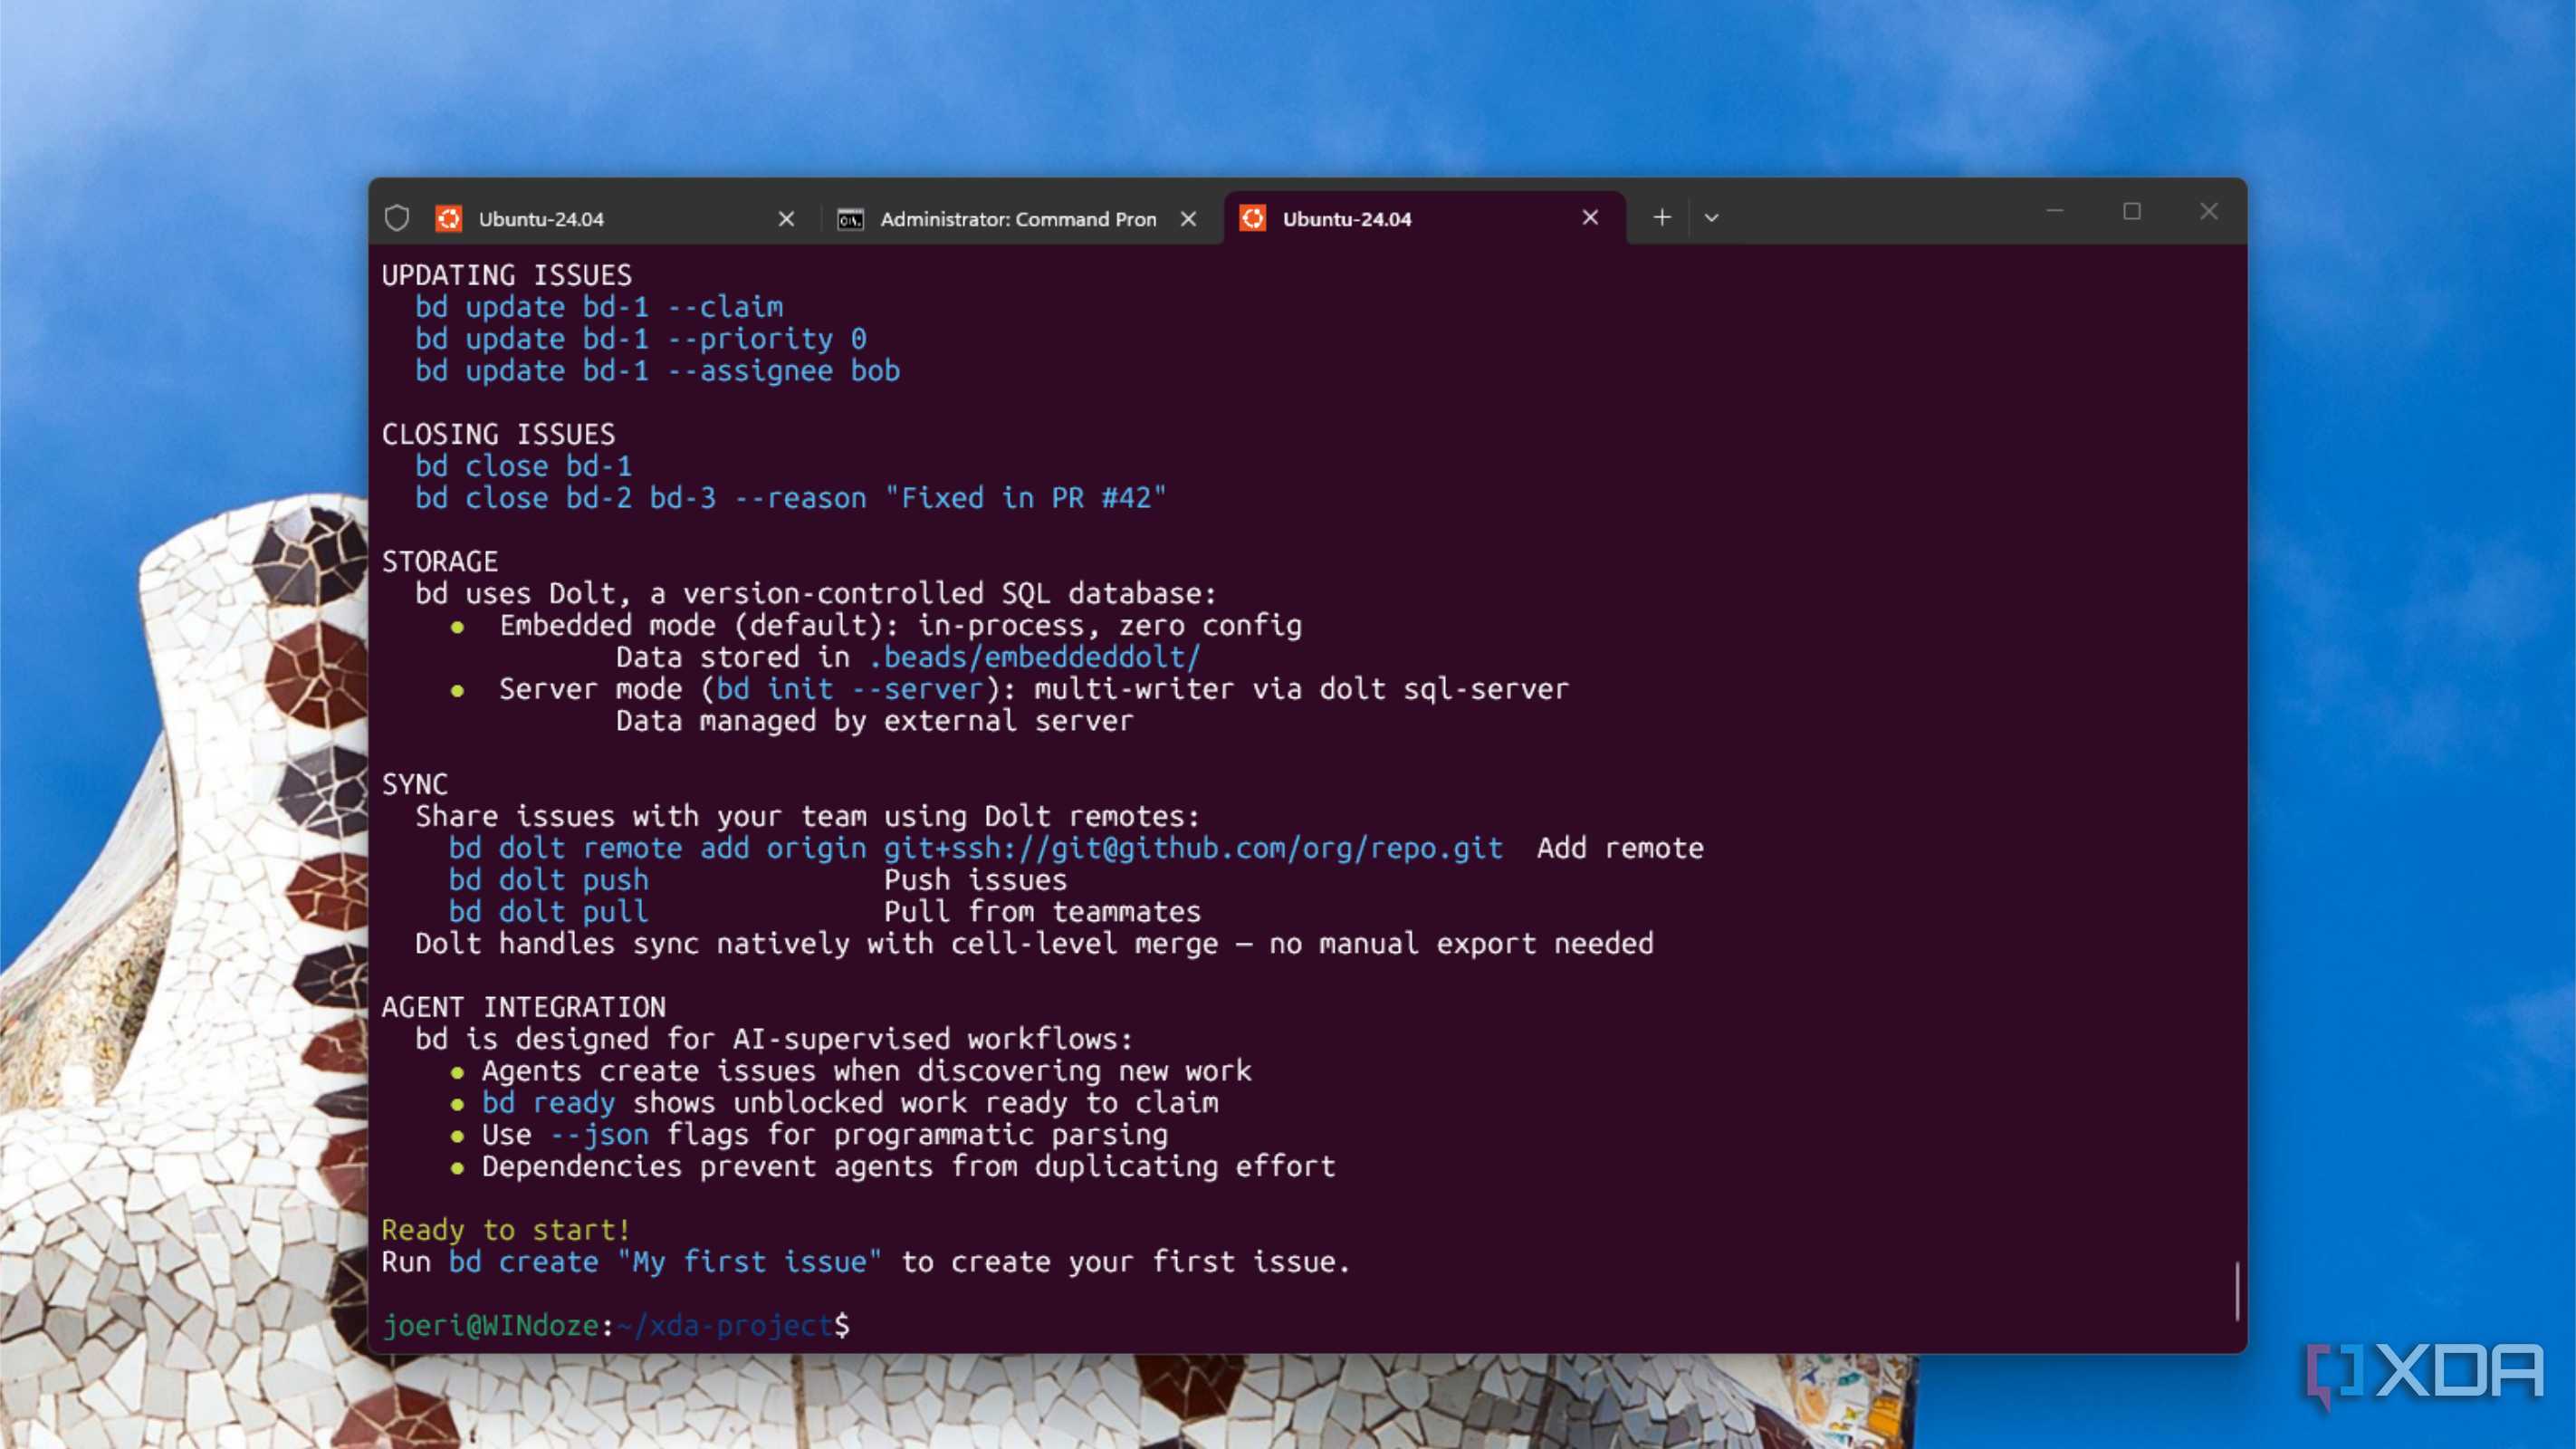This screenshot has width=2576, height=1449.
Task: Click the terminal scrollbar thumb
Action: [x=2237, y=1291]
